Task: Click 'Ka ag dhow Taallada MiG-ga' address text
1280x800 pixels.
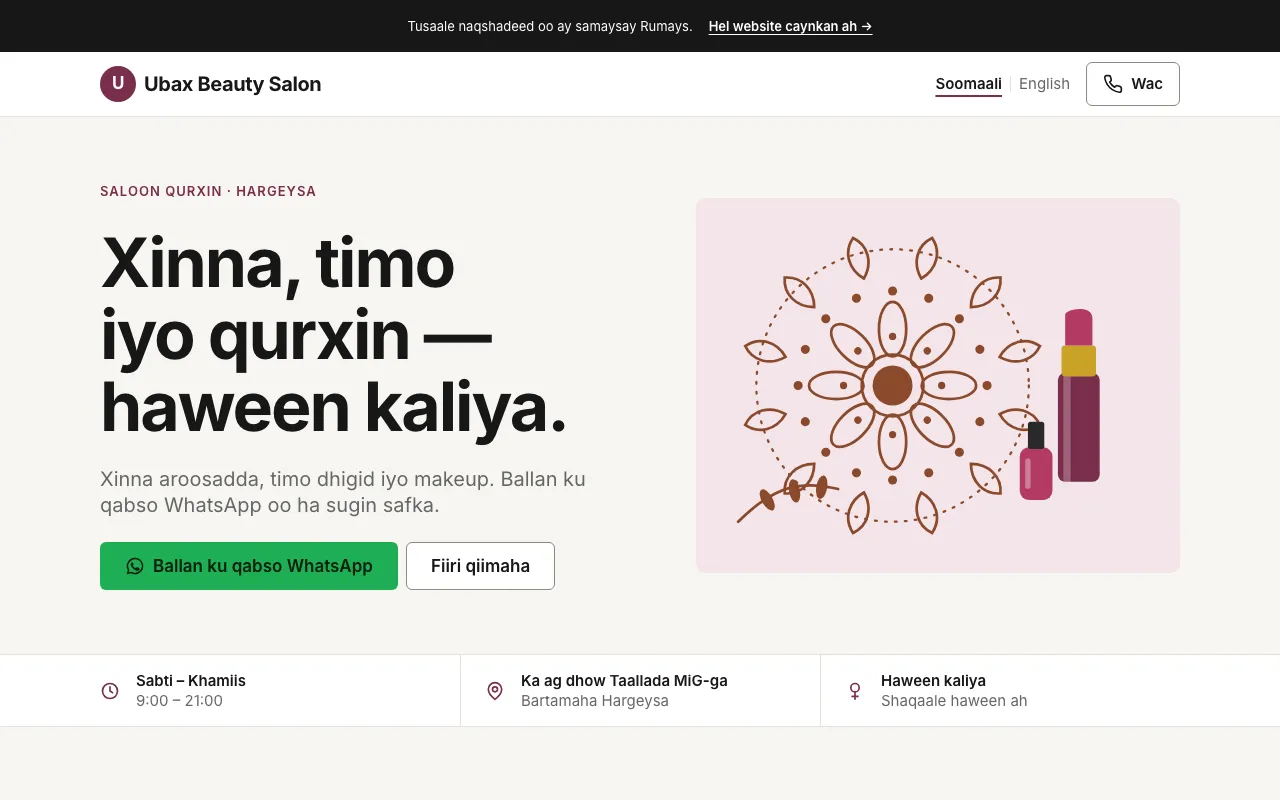Action: [x=624, y=681]
